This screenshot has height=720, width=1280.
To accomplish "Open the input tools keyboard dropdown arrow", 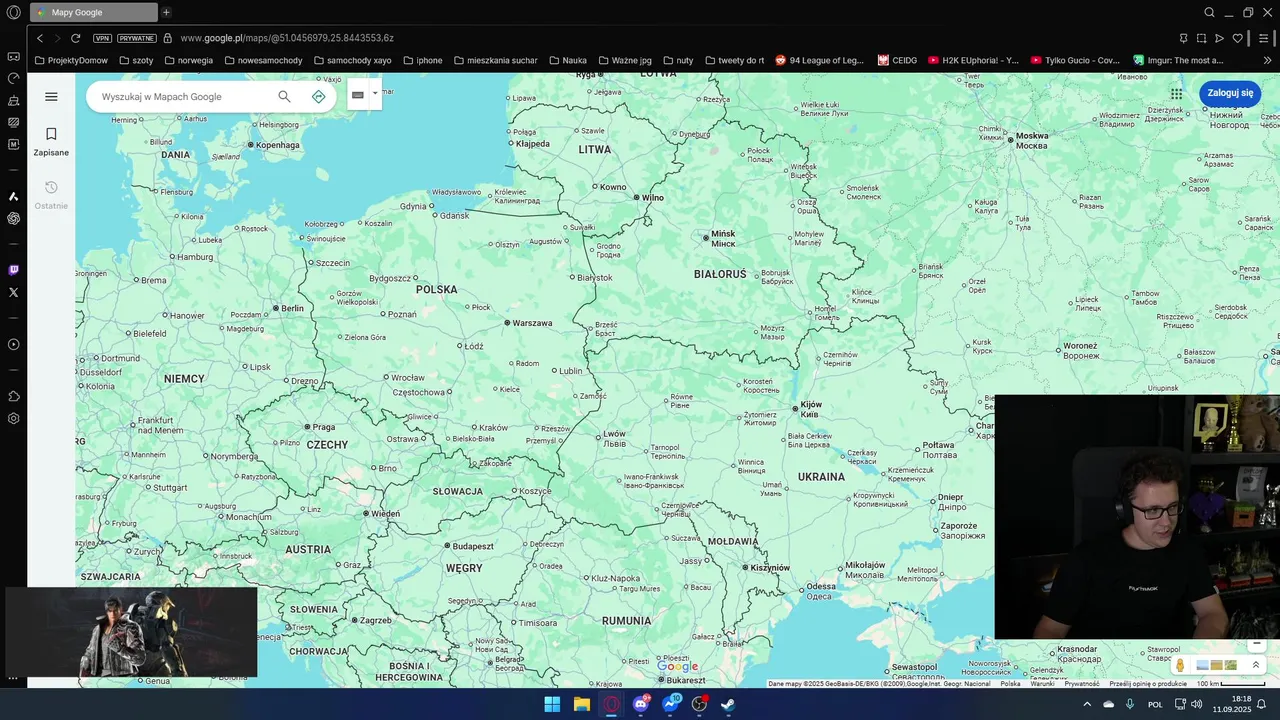I will (x=375, y=94).
